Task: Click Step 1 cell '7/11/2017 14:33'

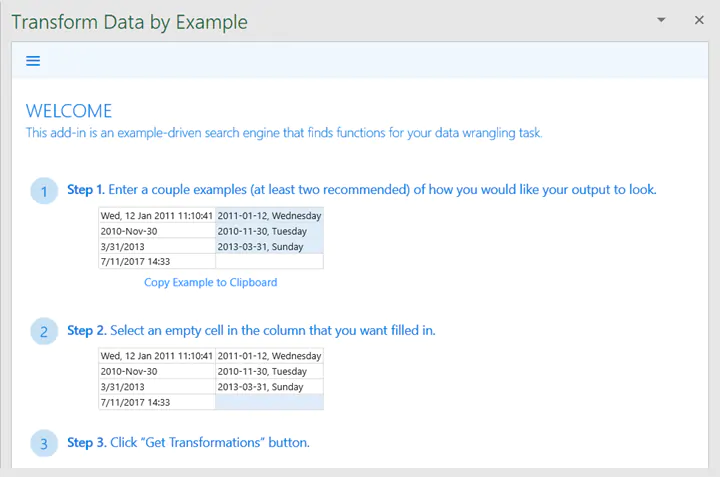Action: coord(157,261)
